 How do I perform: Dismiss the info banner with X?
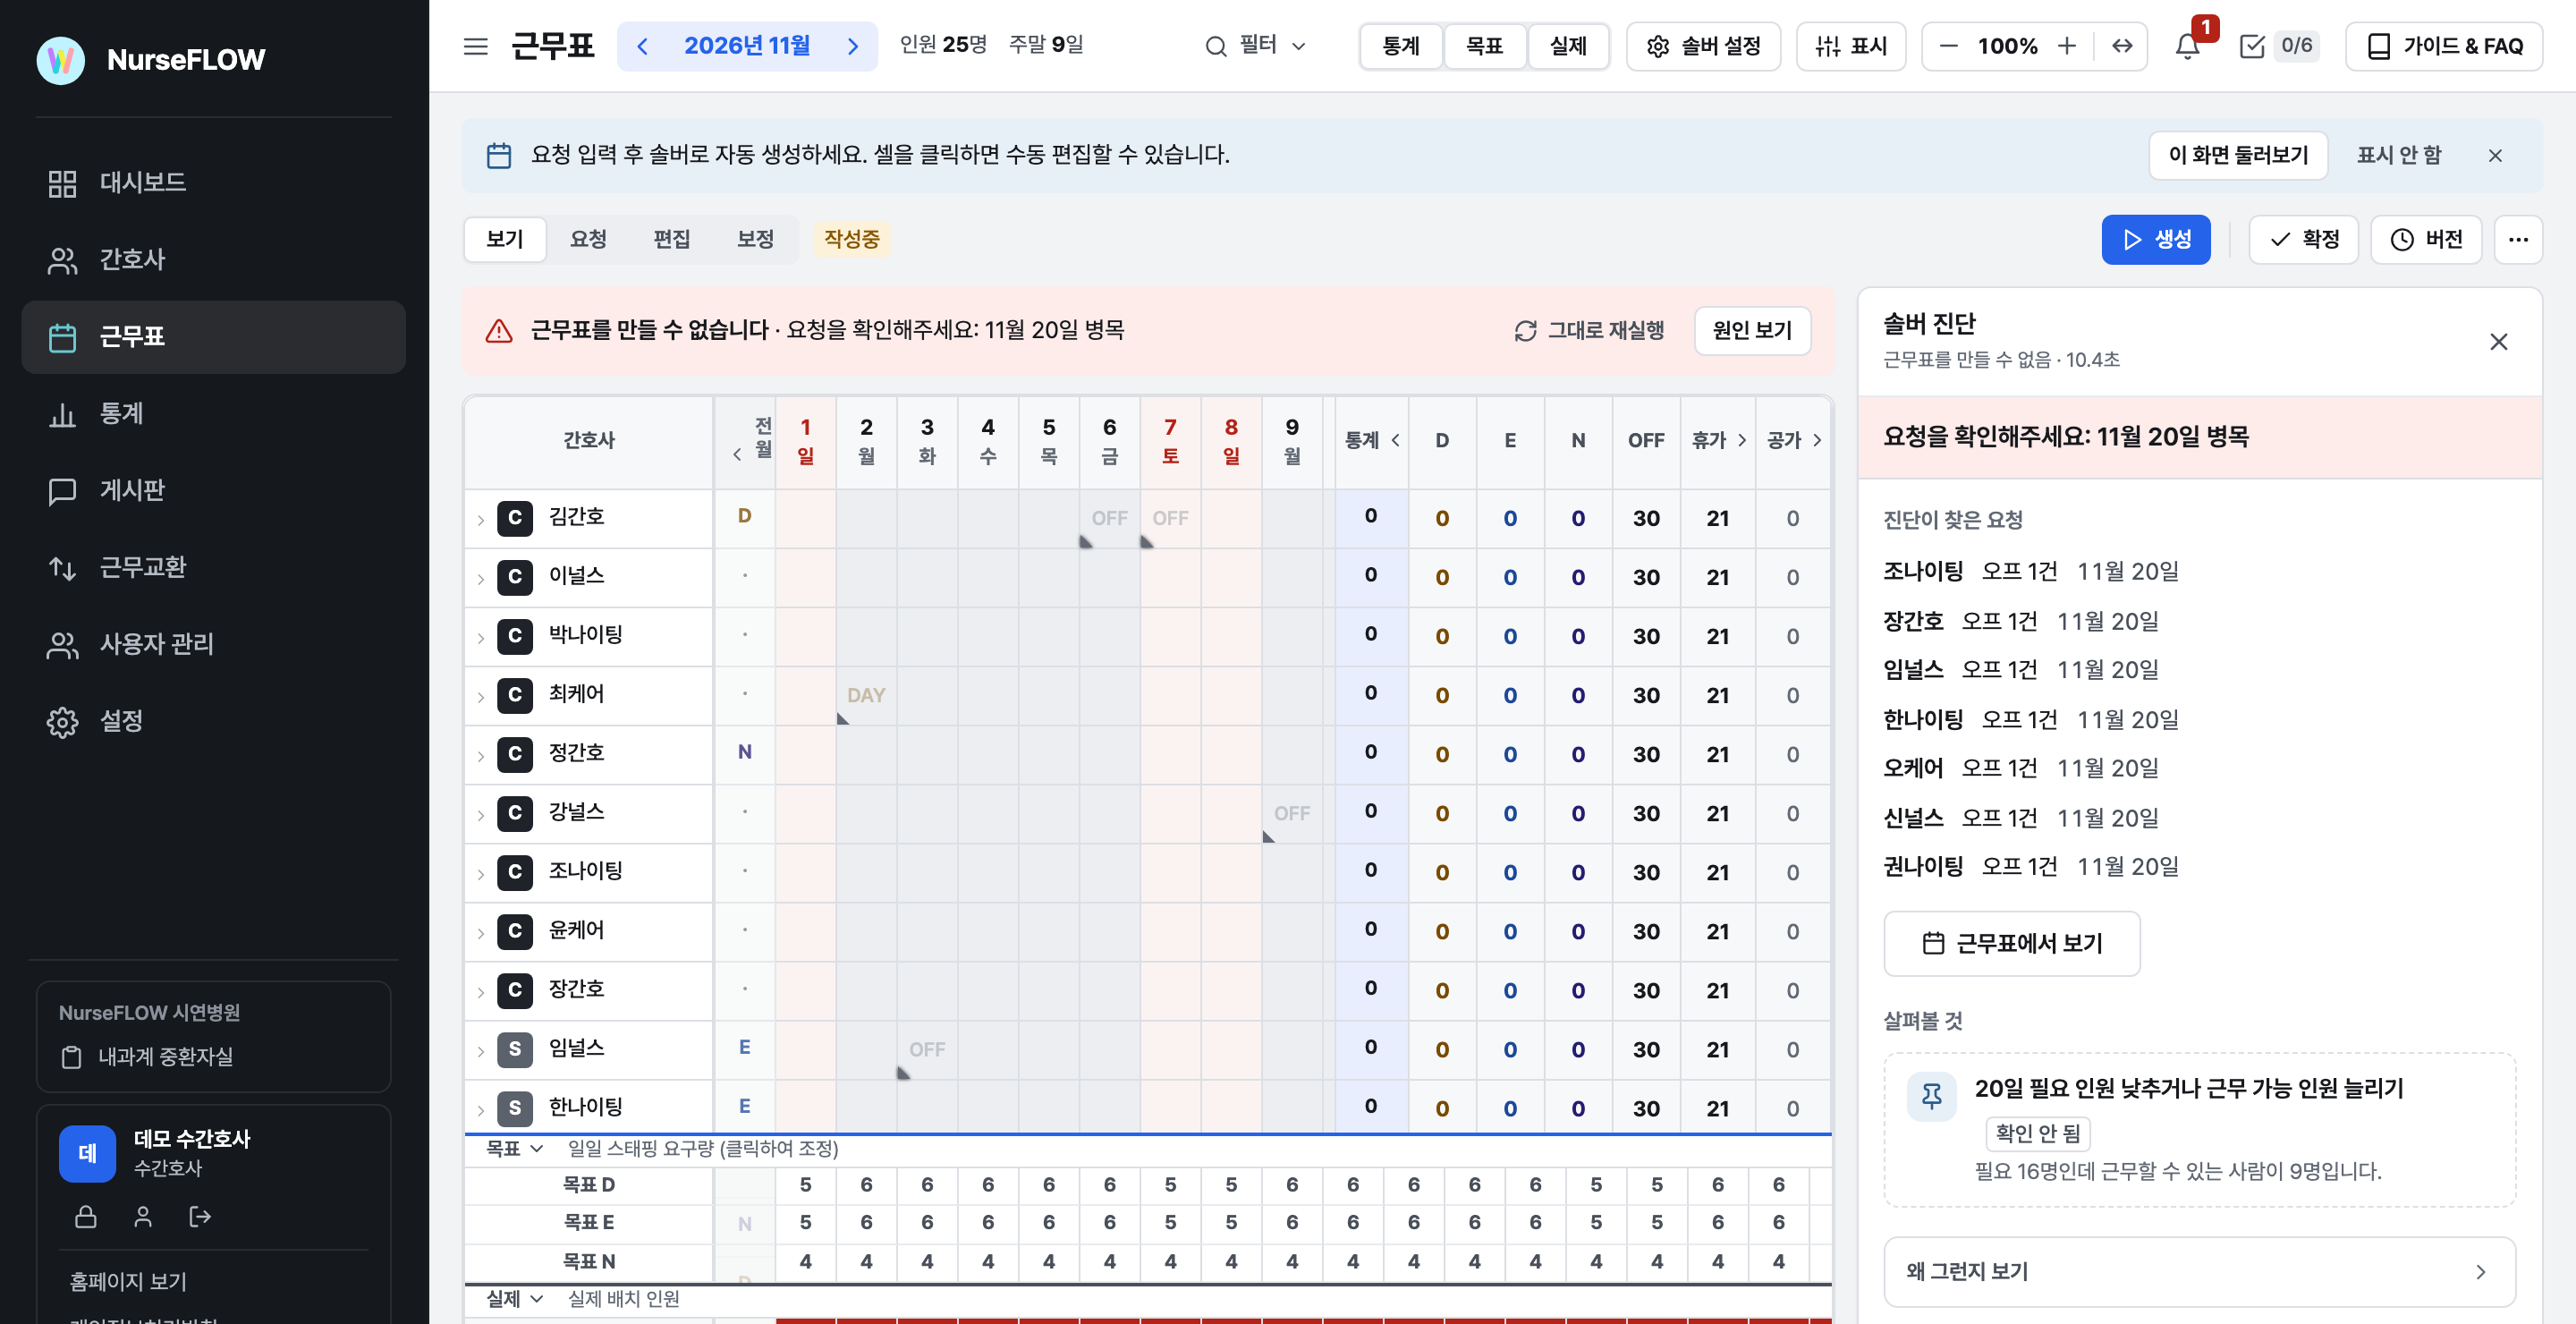point(2495,155)
